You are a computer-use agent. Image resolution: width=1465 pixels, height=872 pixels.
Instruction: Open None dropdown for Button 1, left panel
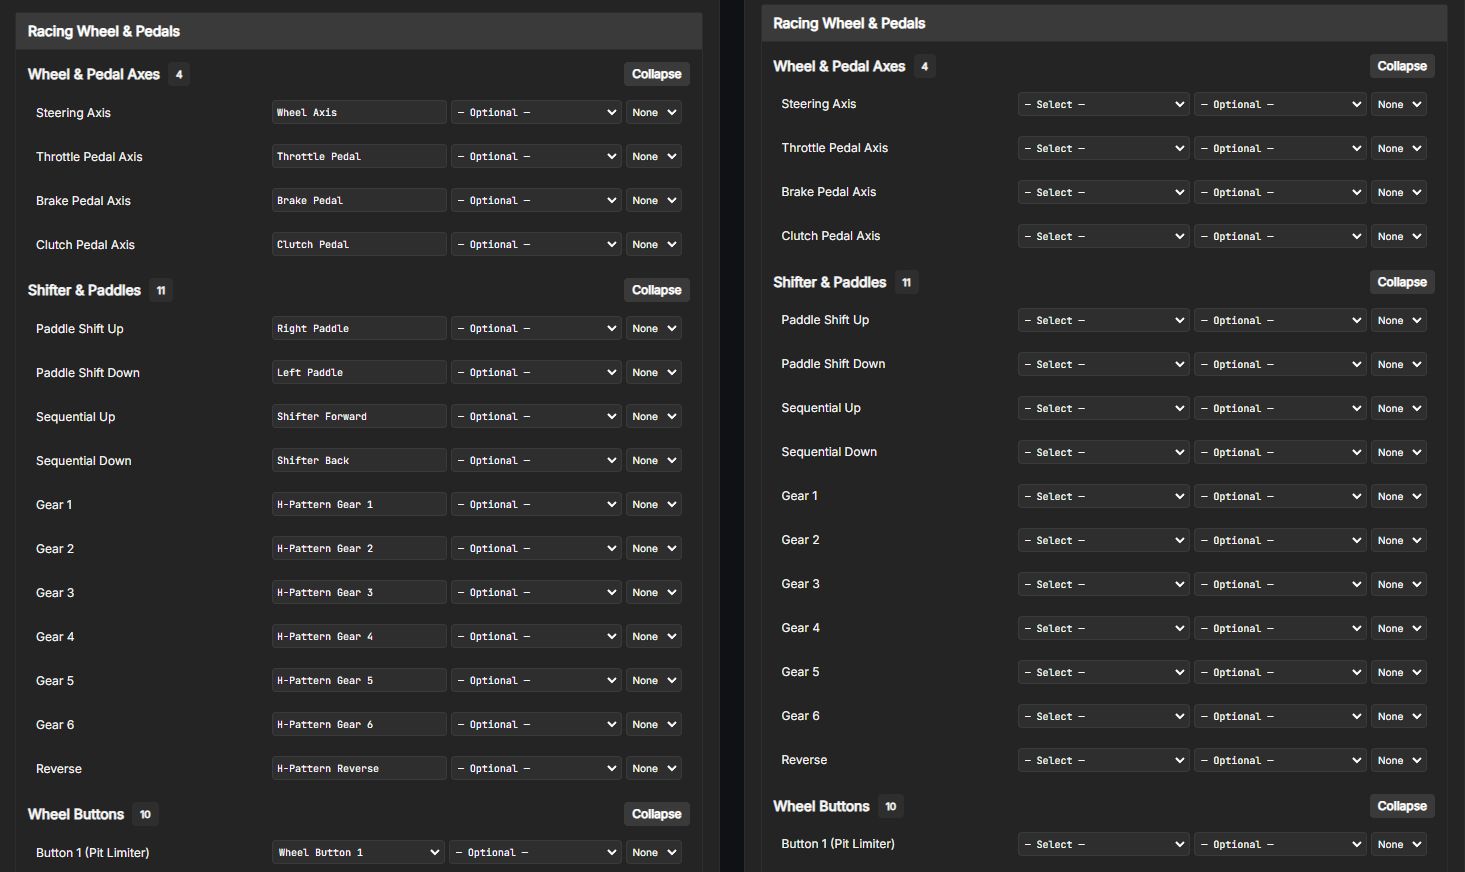coord(654,852)
